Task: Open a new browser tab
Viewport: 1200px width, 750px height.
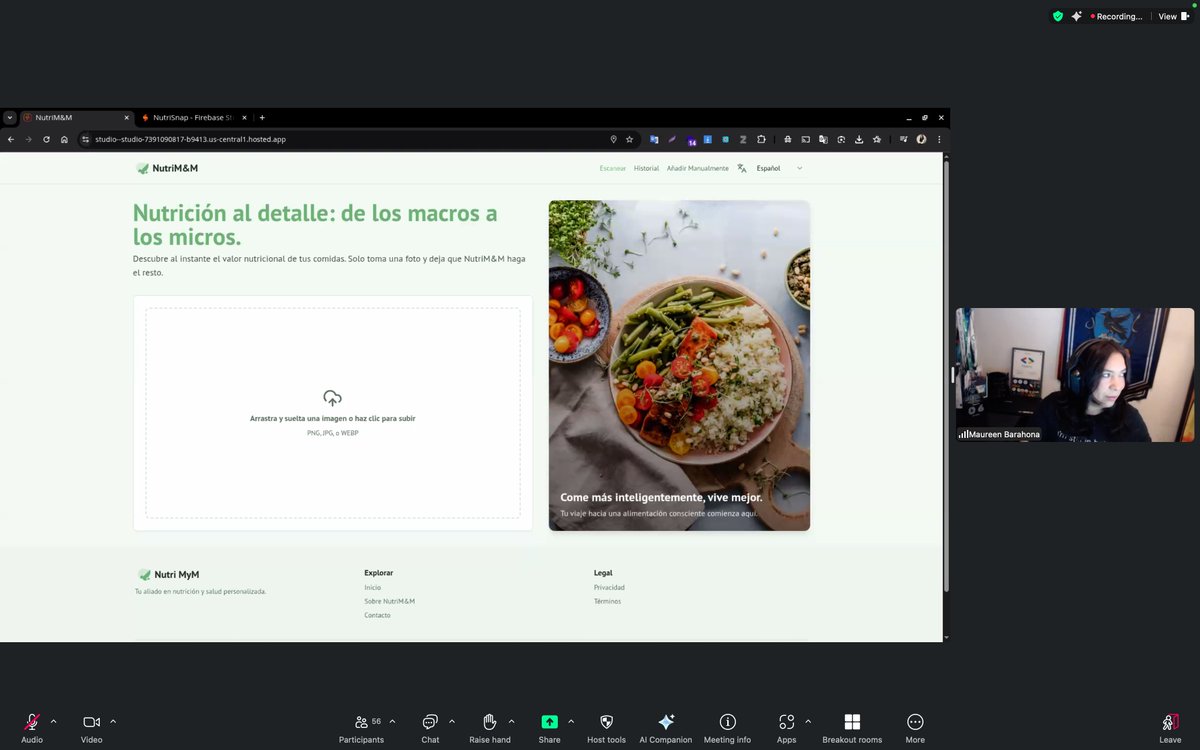Action: 262,117
